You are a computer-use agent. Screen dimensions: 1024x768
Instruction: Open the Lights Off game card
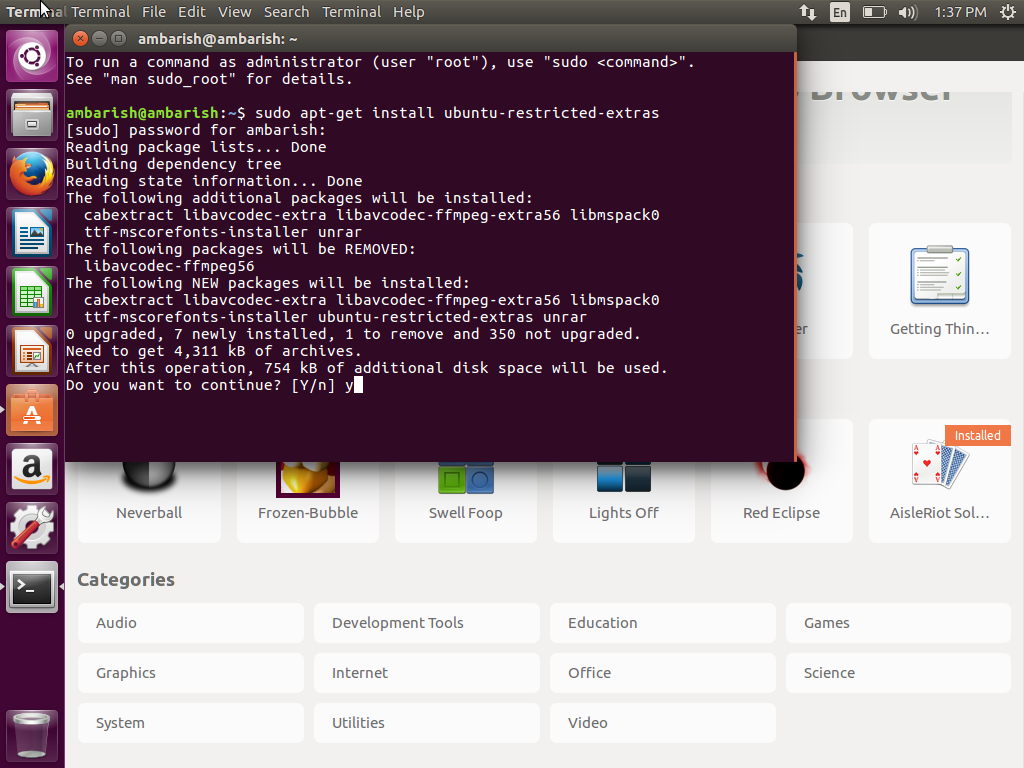[x=624, y=502]
